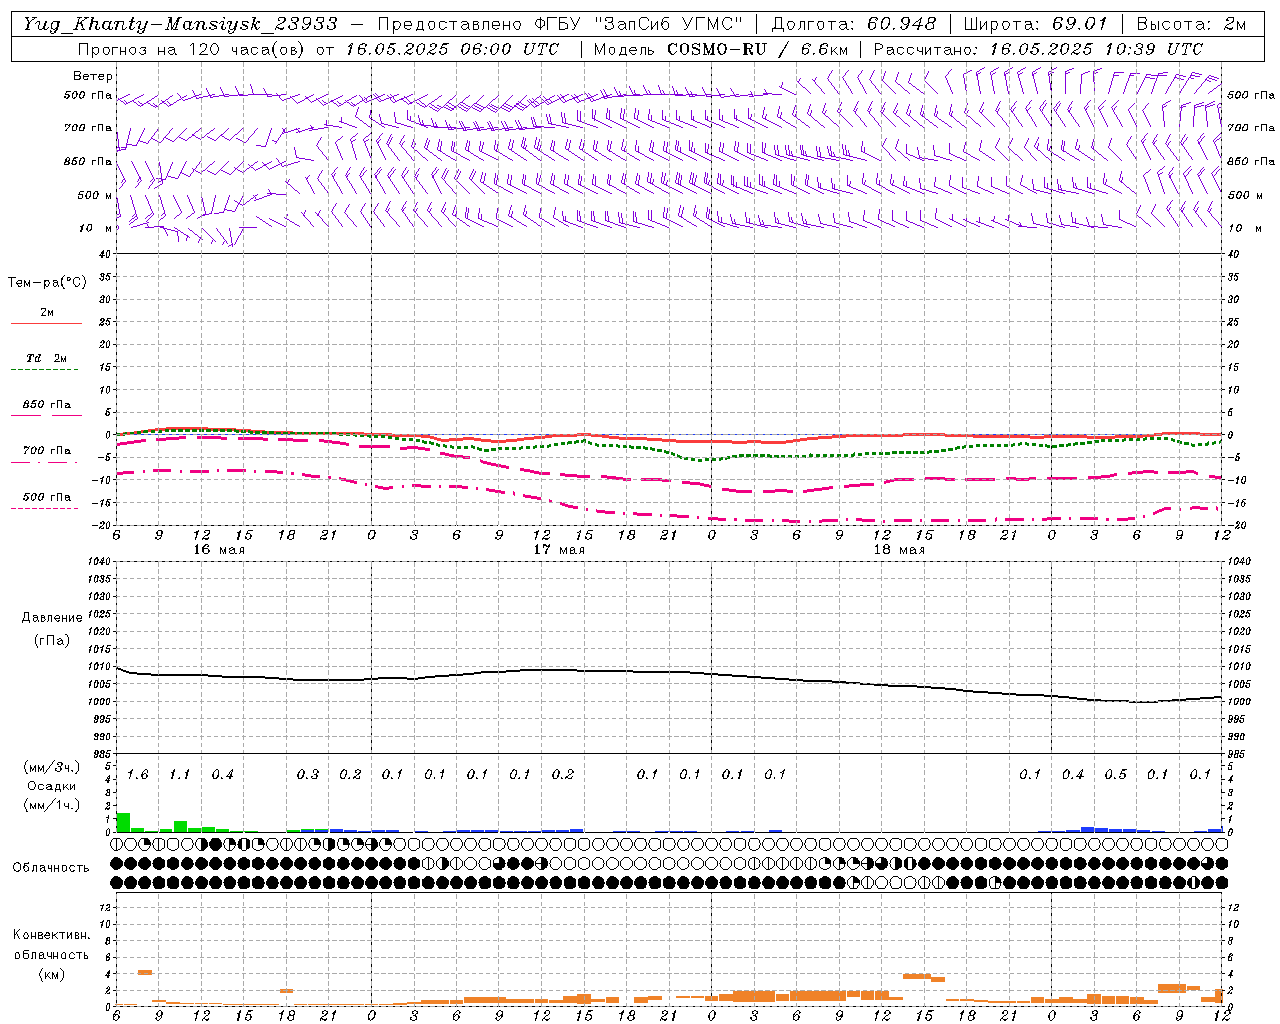The image size is (1280, 1024).
Task: Click the 18 мая date label
Action: pyautogui.click(x=899, y=550)
